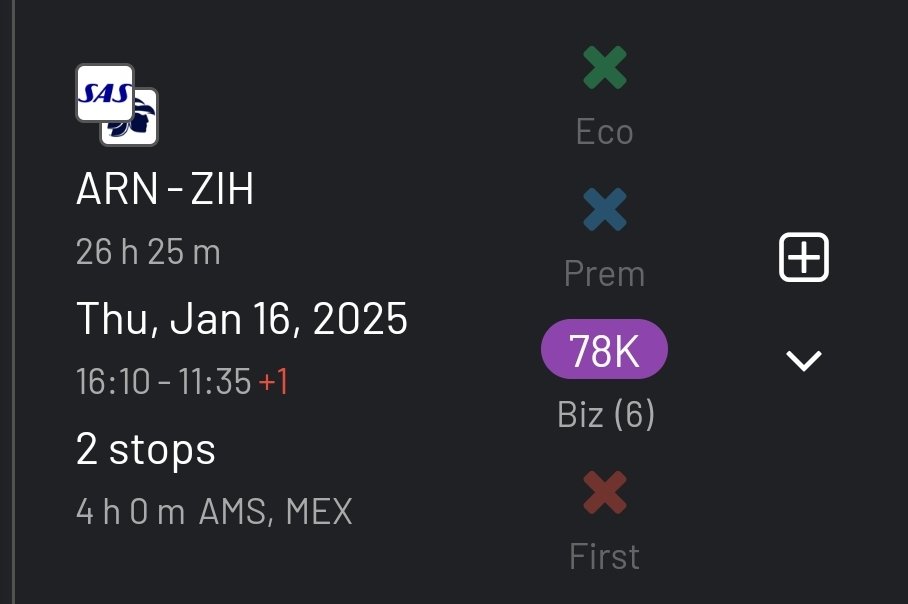
Task: Select the 78K business award price
Action: pyautogui.click(x=604, y=350)
